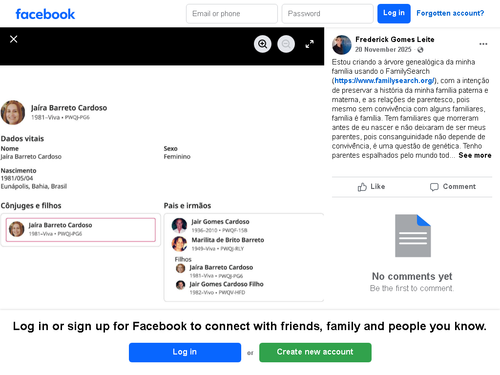Click the Comment button on the post
Image resolution: width=500 pixels, height=375 pixels.
453,187
